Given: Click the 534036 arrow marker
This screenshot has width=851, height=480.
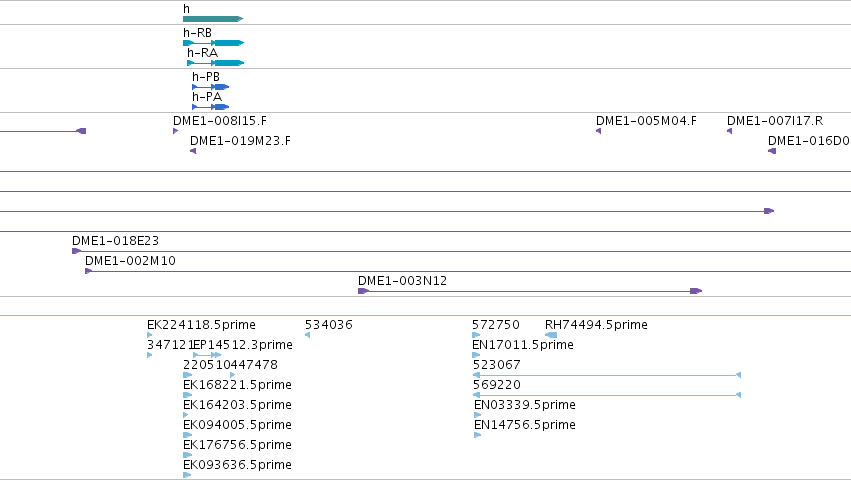Looking at the screenshot, I should pos(307,335).
